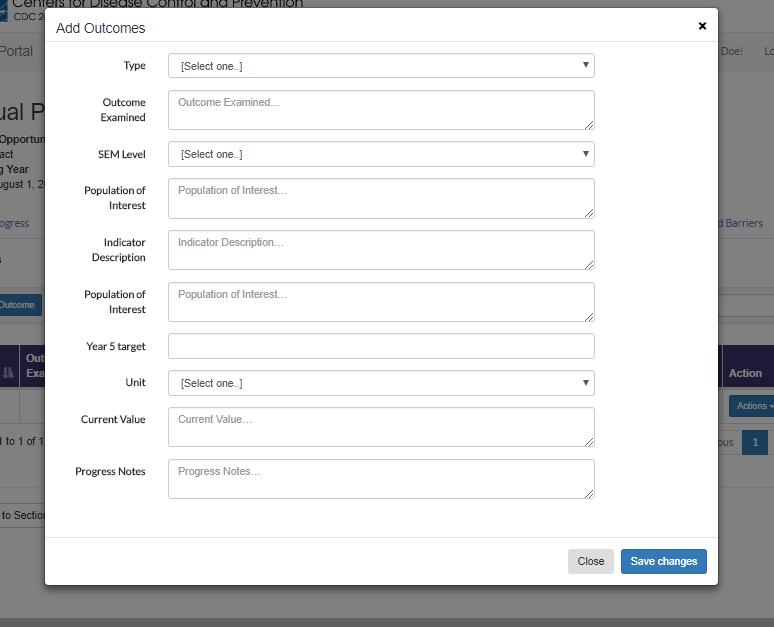Open the Unit dropdown

[381, 383]
